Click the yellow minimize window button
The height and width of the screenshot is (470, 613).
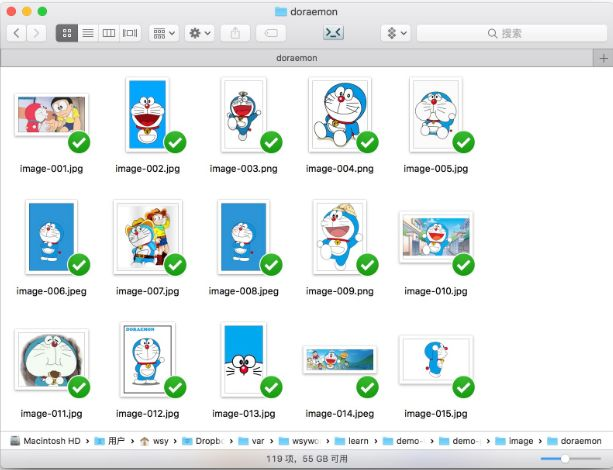click(x=27, y=11)
